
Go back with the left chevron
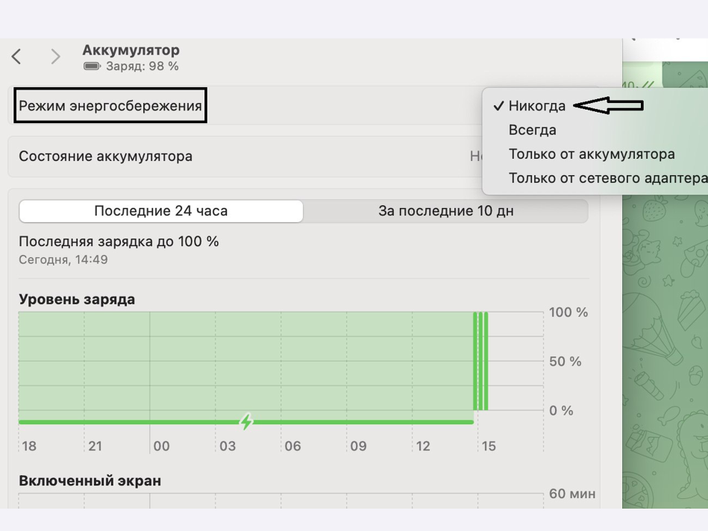(16, 56)
